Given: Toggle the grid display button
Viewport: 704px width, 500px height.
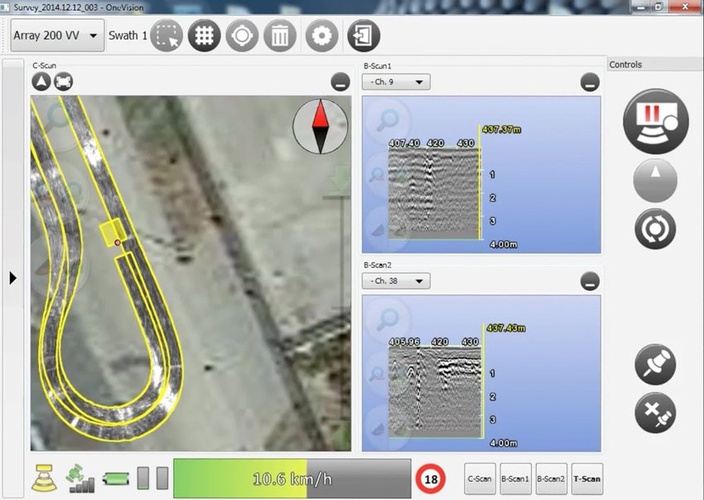Looking at the screenshot, I should click(x=204, y=36).
